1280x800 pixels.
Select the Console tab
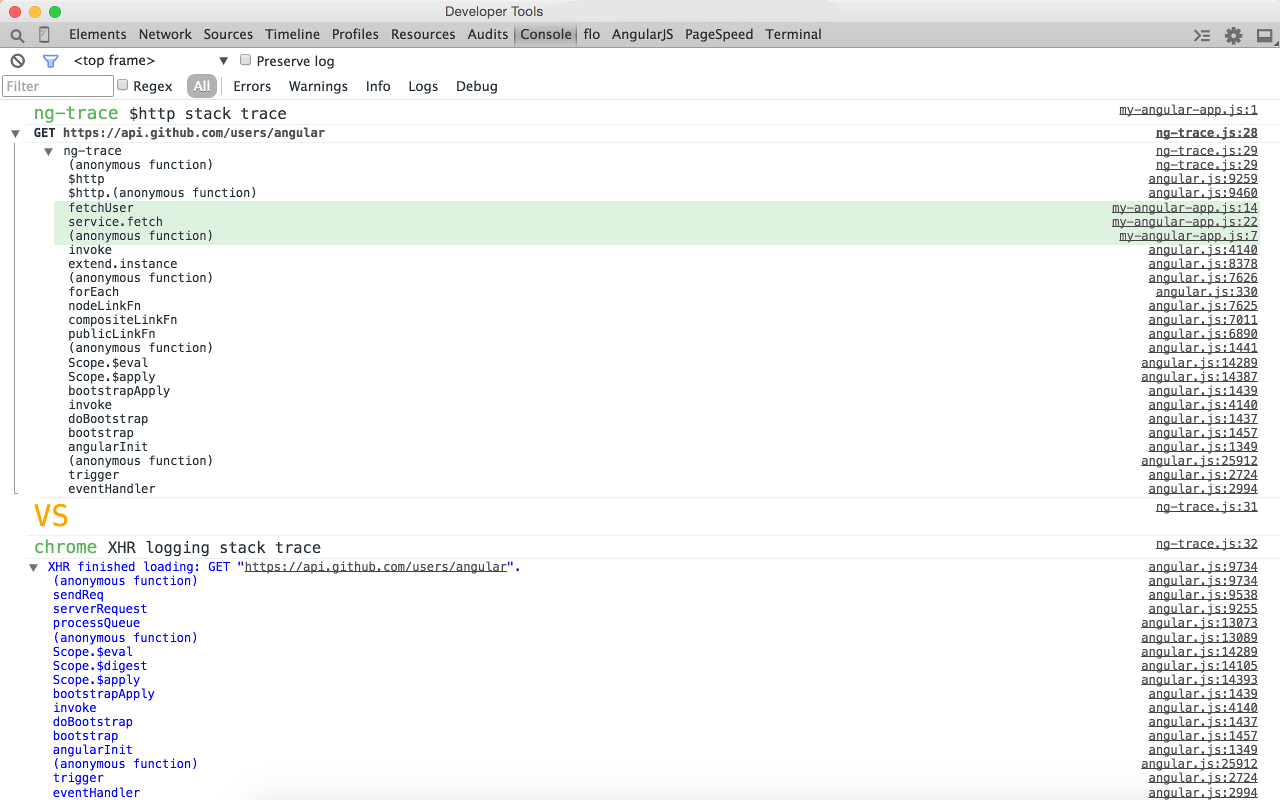[x=546, y=34]
